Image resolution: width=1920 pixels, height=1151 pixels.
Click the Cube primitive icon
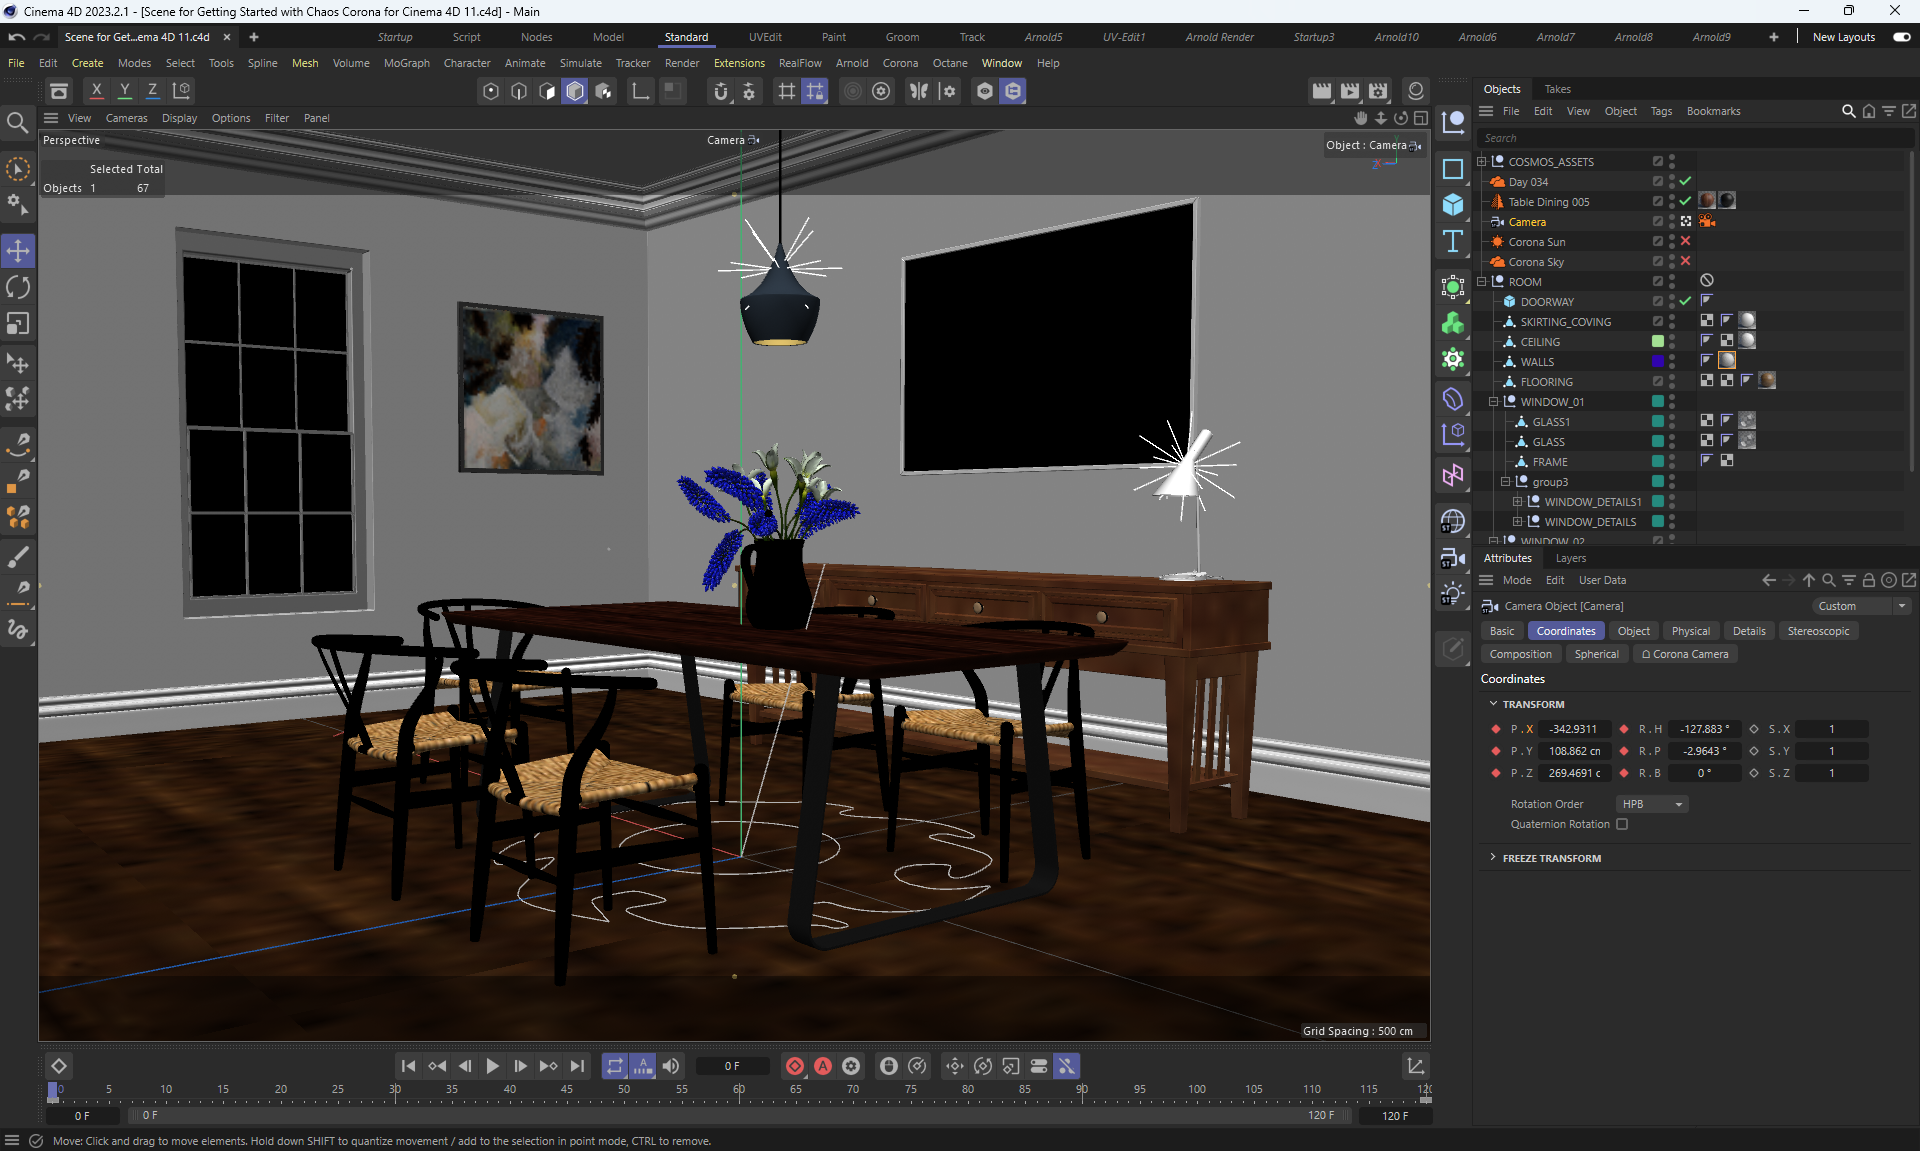pyautogui.click(x=1453, y=205)
